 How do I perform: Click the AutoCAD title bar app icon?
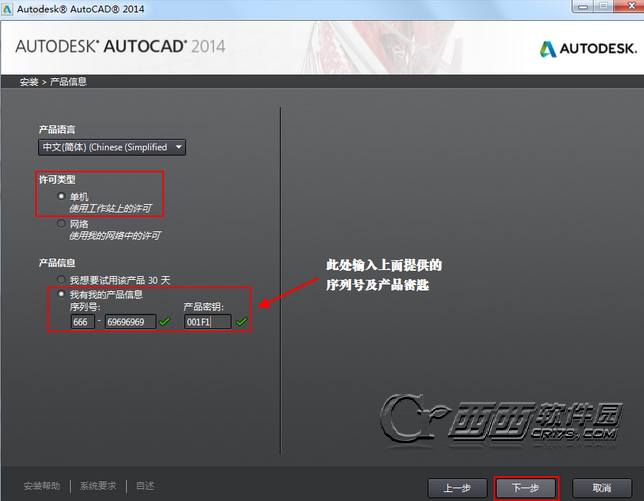click(7, 9)
